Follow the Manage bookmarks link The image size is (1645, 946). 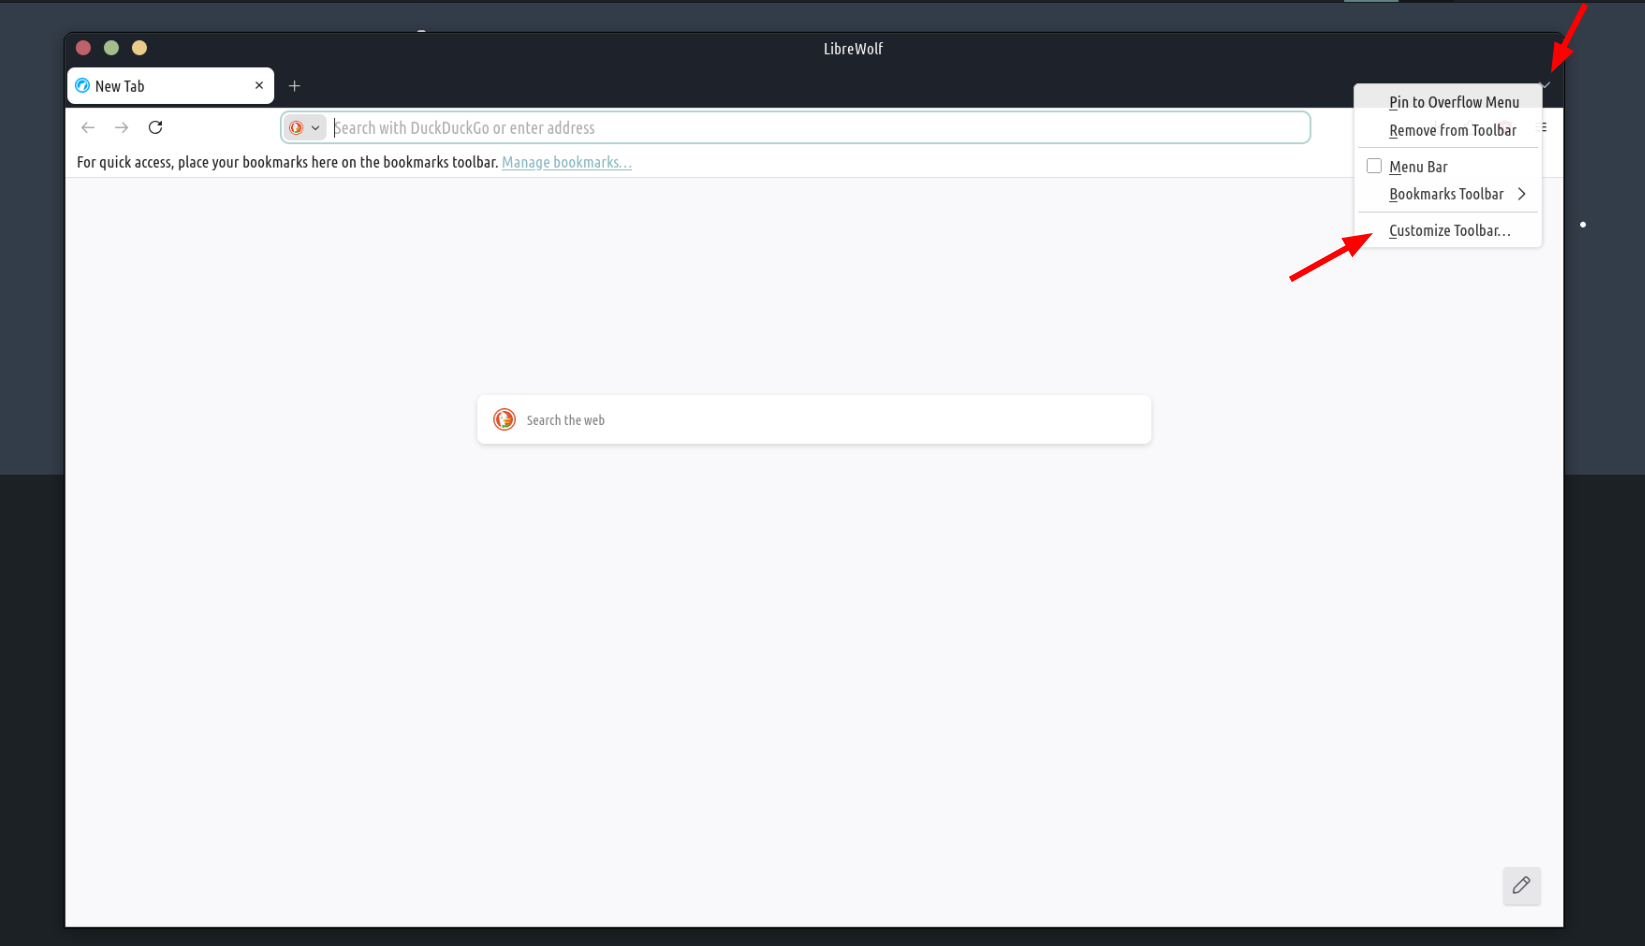pos(566,163)
